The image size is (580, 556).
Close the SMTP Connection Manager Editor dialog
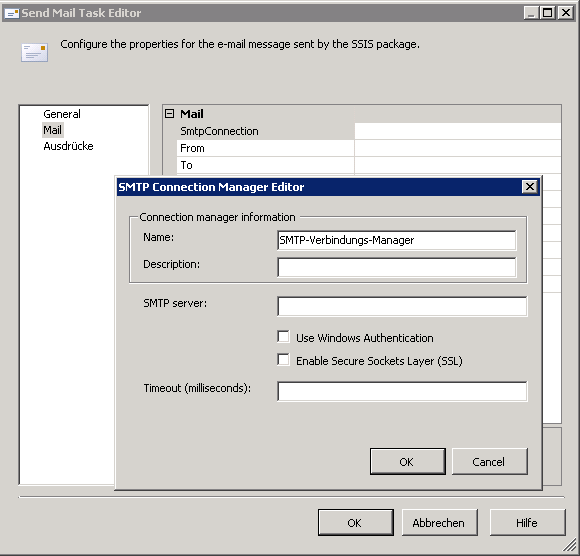click(x=530, y=186)
